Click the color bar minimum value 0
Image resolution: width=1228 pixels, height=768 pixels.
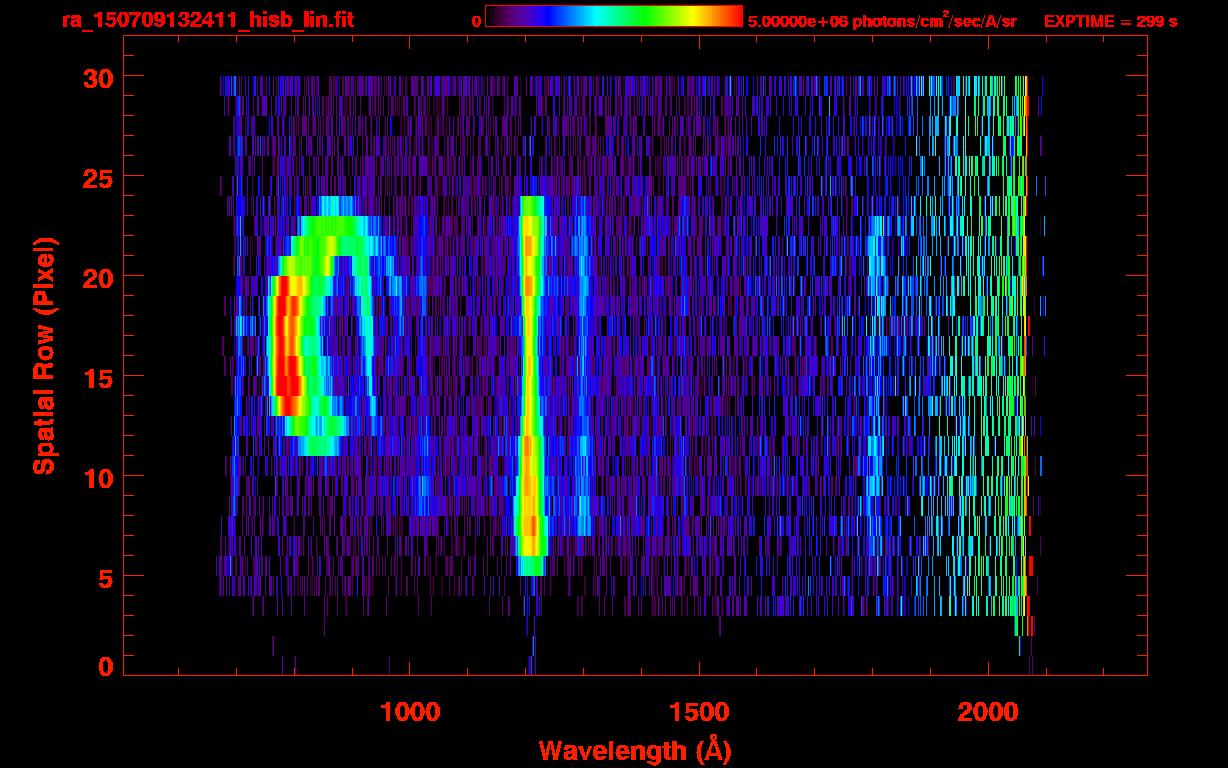tap(477, 20)
